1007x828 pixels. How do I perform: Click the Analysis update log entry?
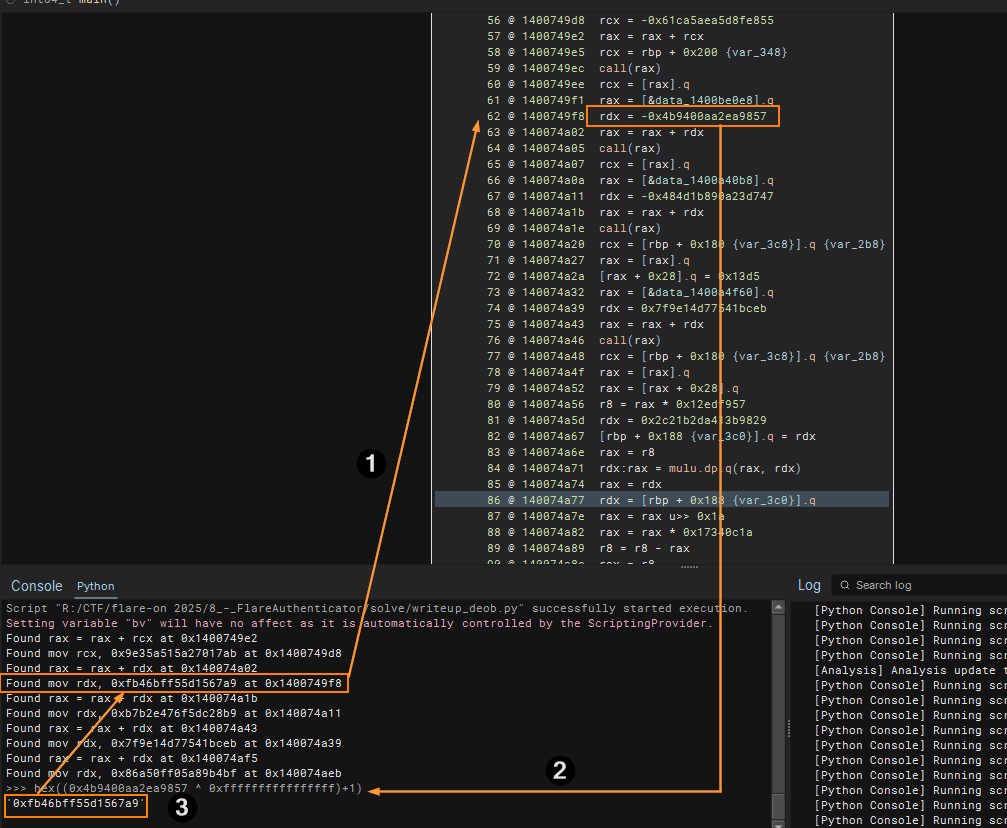(910, 670)
